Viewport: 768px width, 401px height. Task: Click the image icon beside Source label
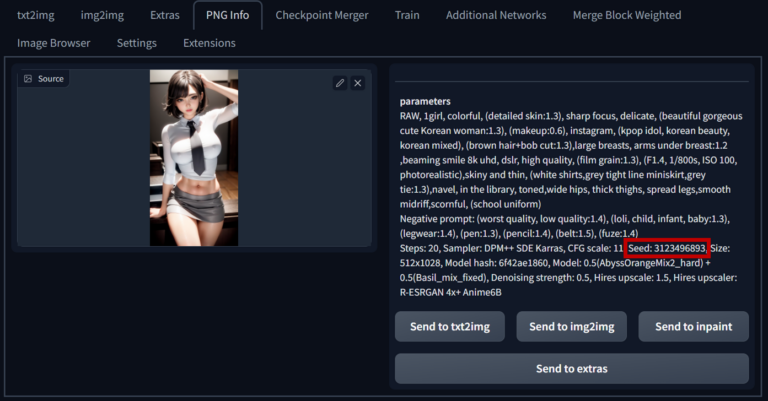[x=28, y=79]
